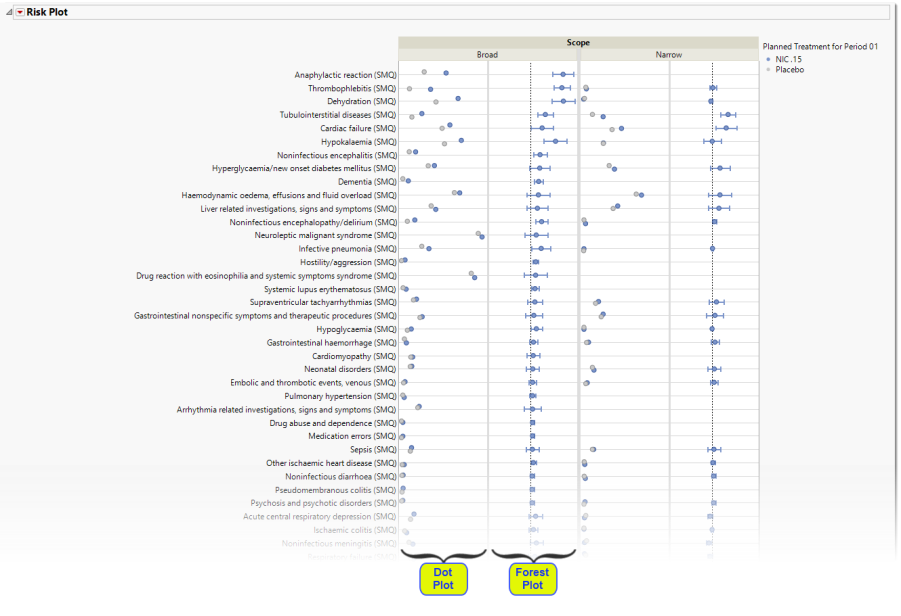Collapse the Risk Plot outline triangle
901x616 pixels.
[x=9, y=12]
